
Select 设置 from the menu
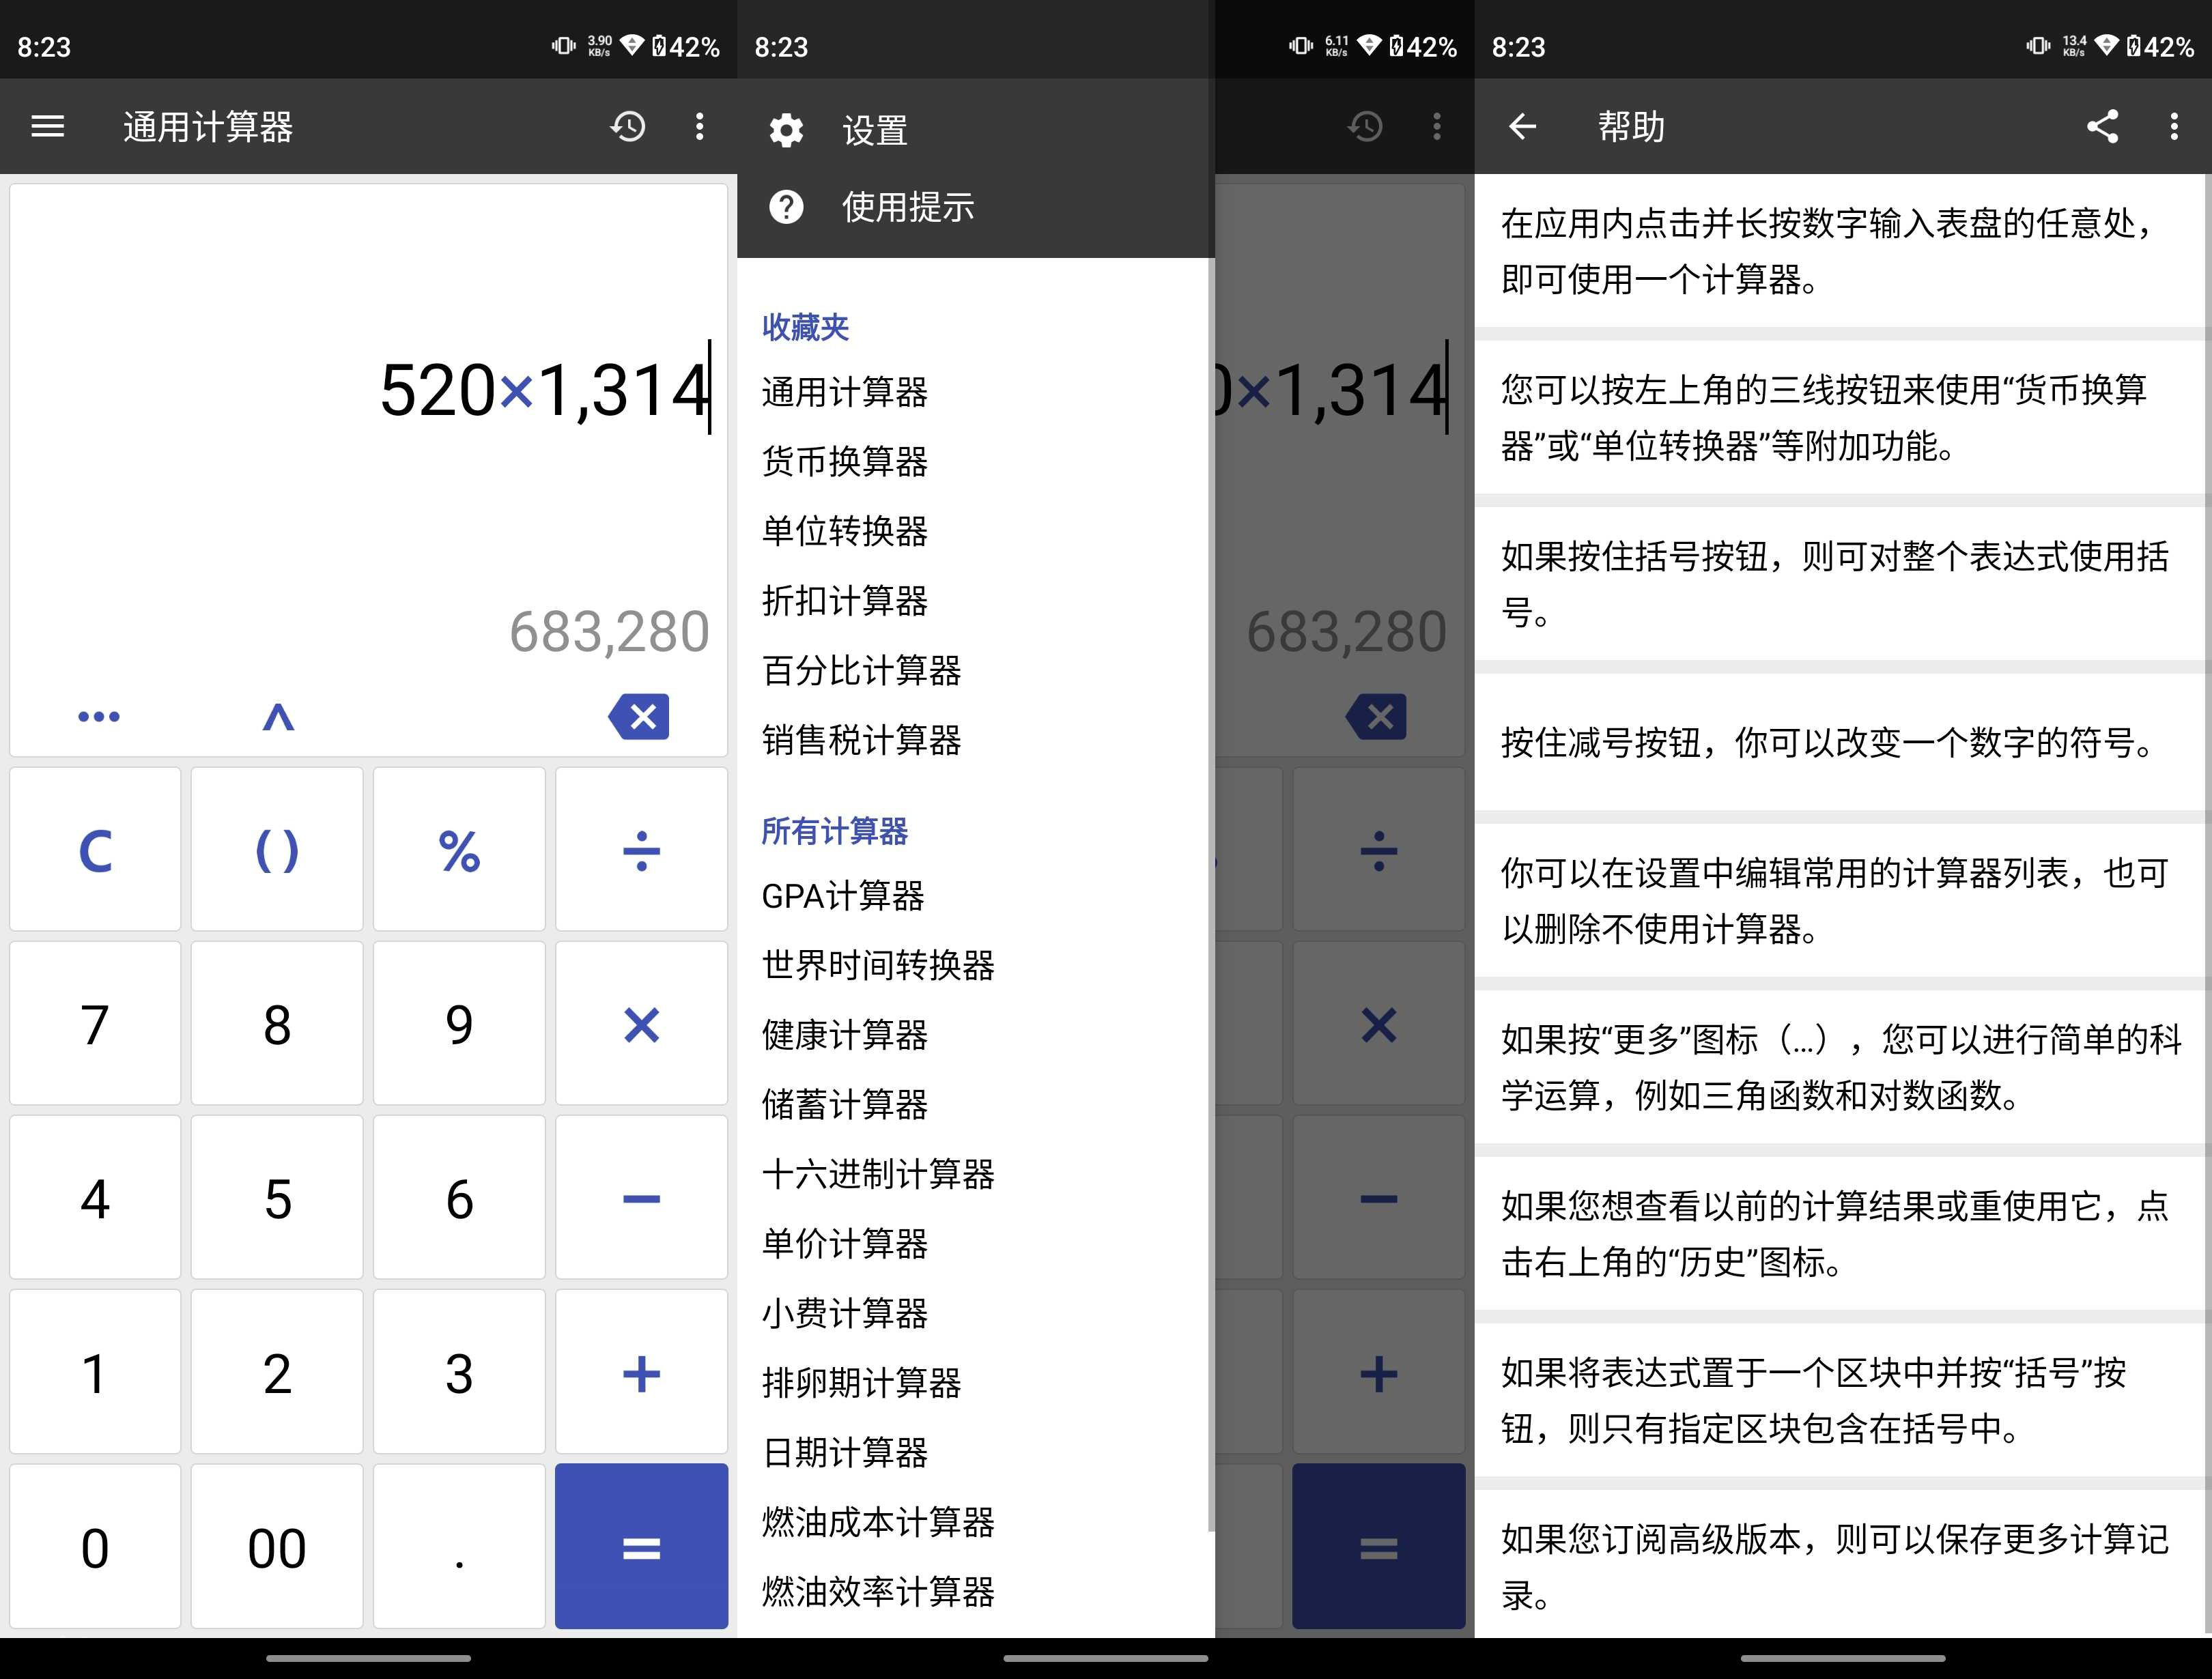874,129
